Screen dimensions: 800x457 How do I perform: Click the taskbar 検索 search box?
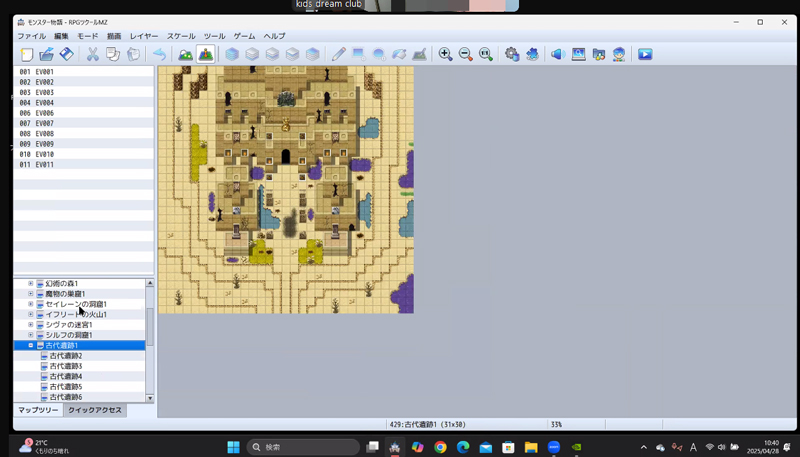[x=304, y=447]
